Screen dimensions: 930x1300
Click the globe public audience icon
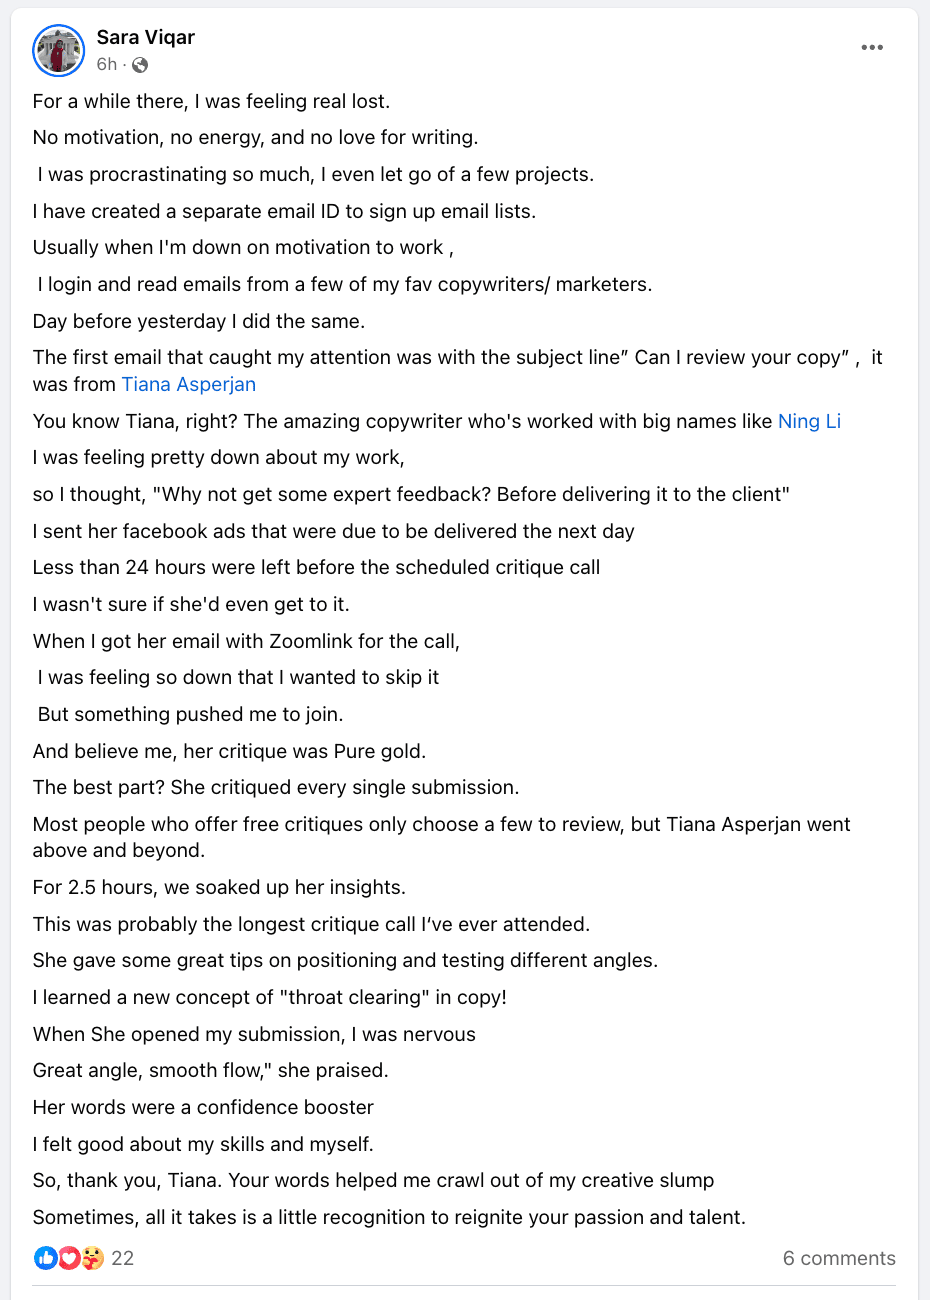click(x=140, y=65)
